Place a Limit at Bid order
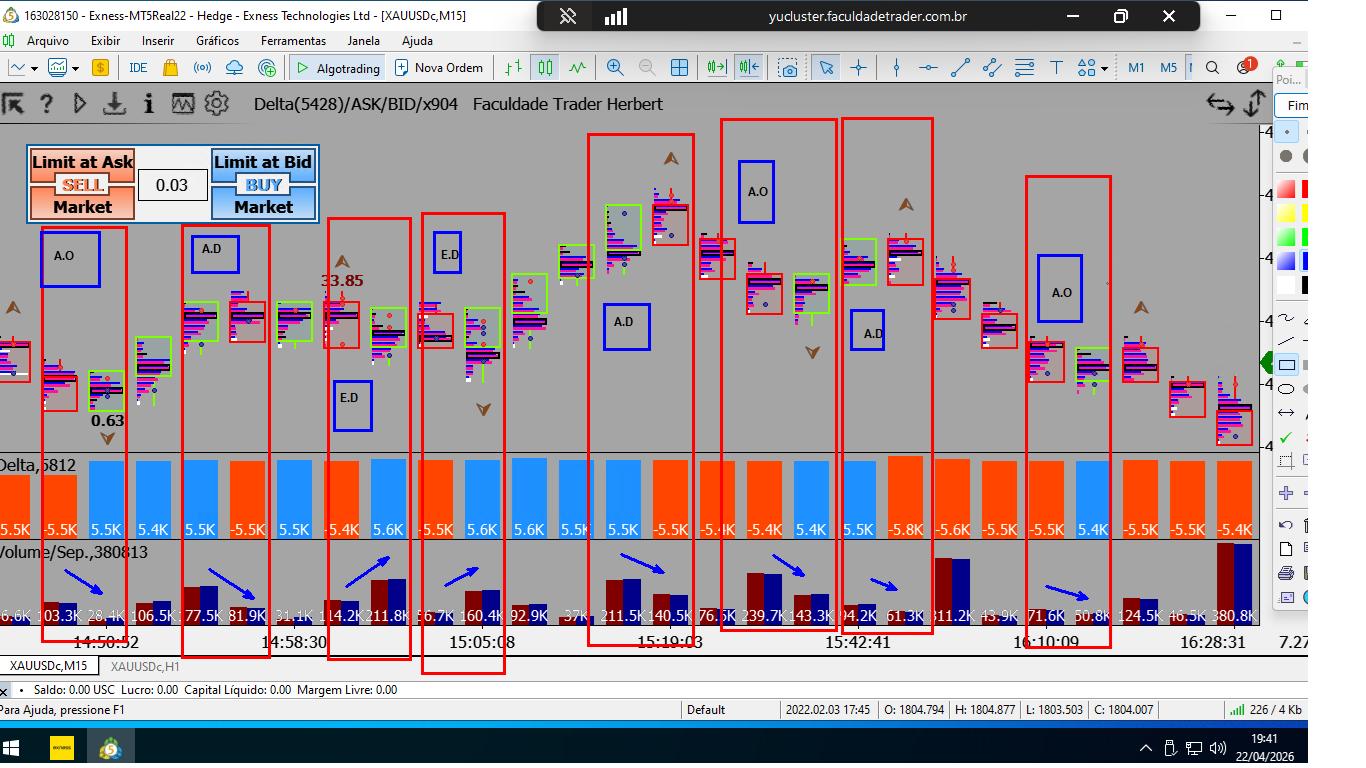Screen dimensions: 1366x768 (263, 162)
